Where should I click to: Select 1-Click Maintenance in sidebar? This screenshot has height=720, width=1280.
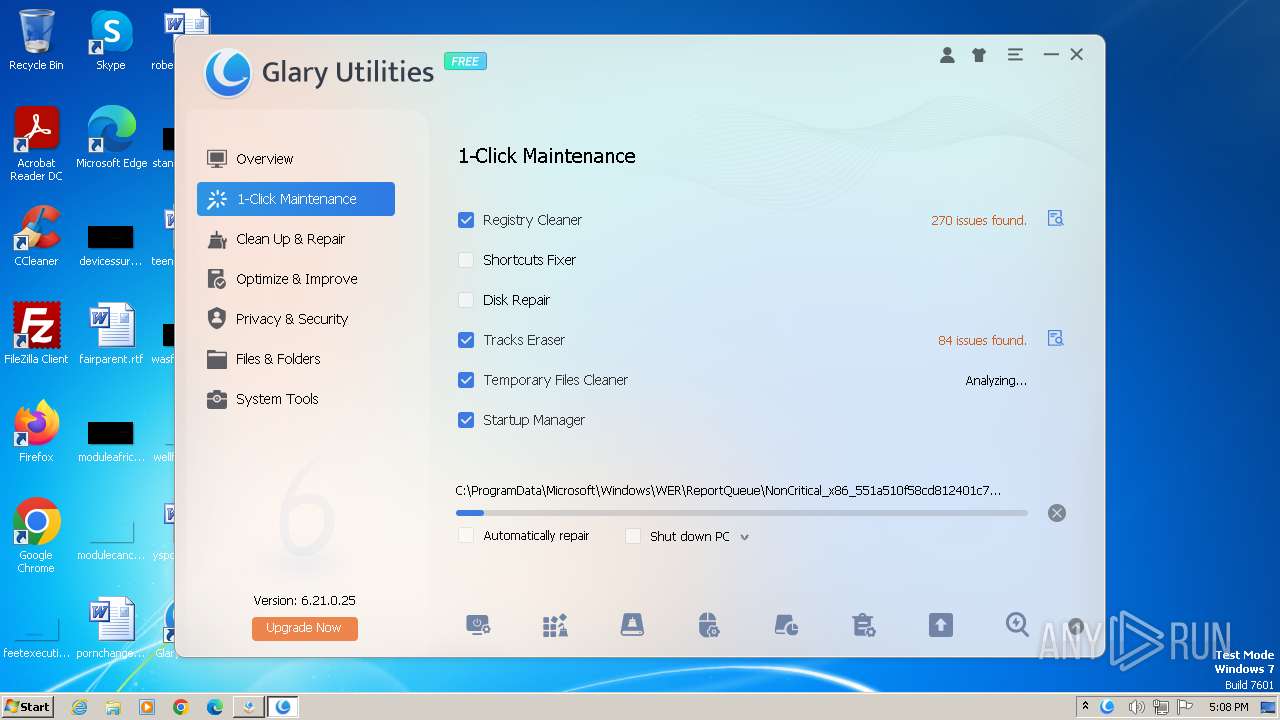[x=296, y=198]
